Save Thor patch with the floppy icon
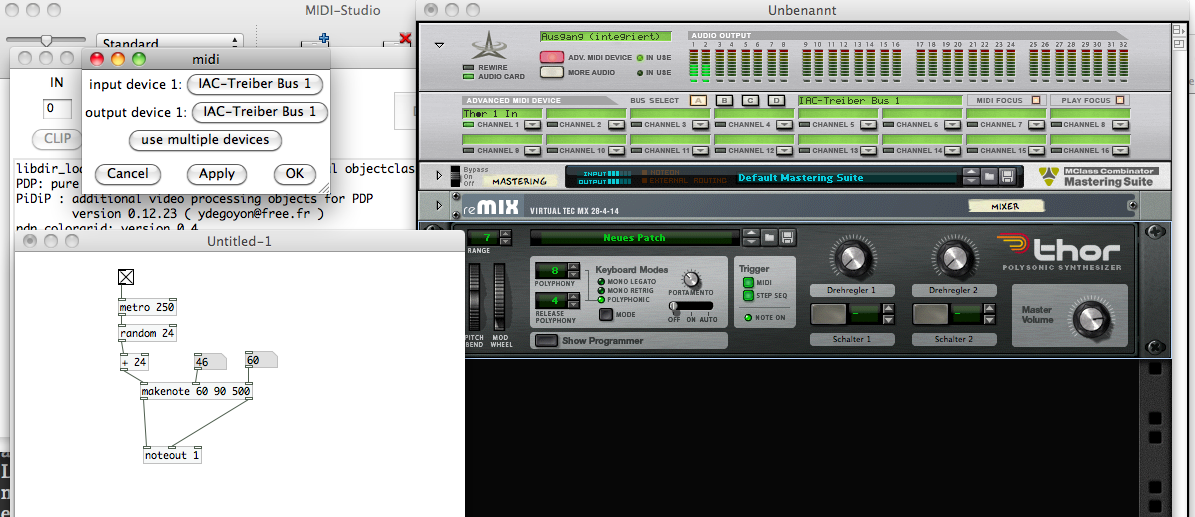Screen dimensions: 1195x517 (x=787, y=237)
